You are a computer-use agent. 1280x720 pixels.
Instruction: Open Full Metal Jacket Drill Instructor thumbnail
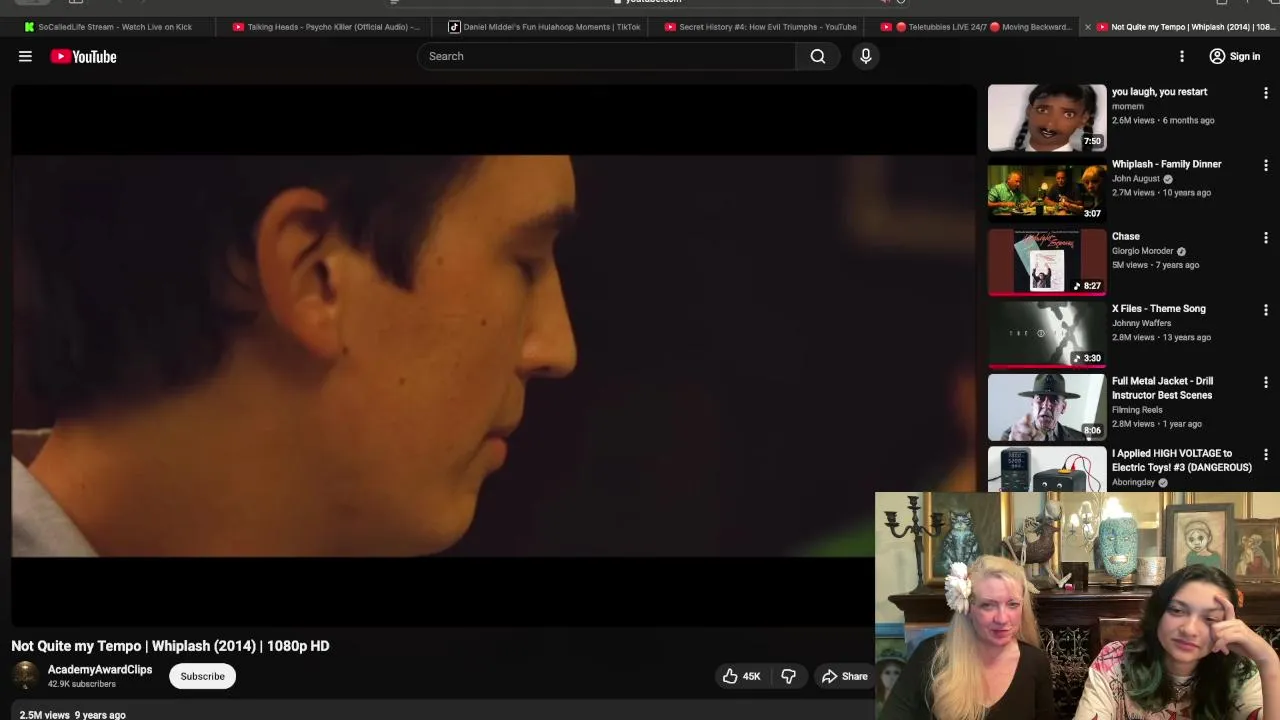(x=1047, y=407)
